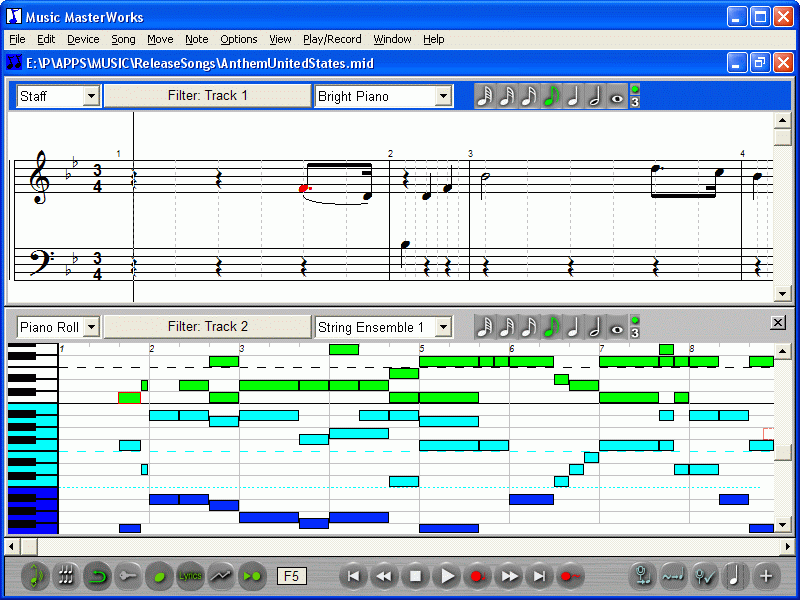Click the horizontal scrollbar thumb

28,546
